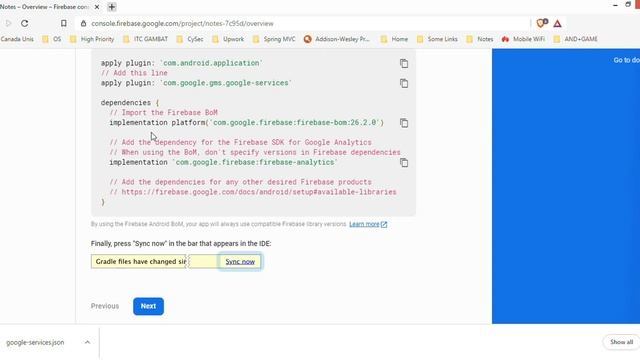Open Home bookmark folder
Viewport: 640px width, 360px height.
(394, 39)
